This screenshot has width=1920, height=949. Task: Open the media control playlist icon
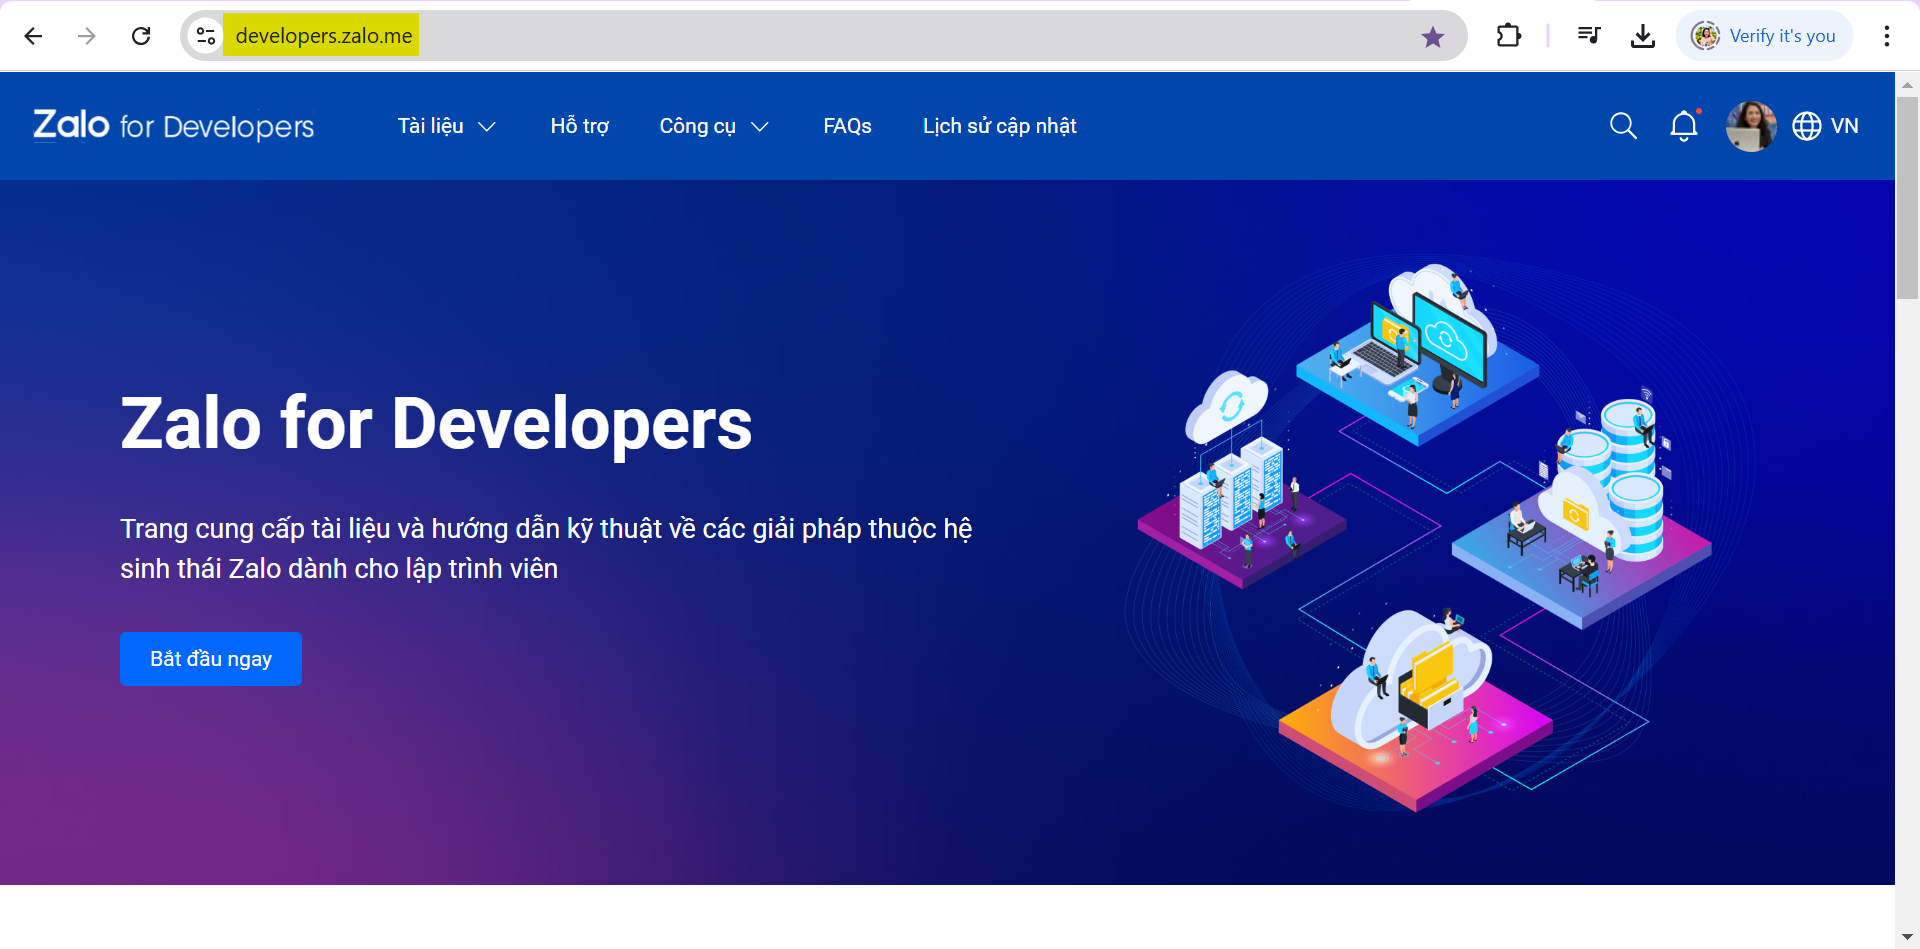(x=1588, y=36)
